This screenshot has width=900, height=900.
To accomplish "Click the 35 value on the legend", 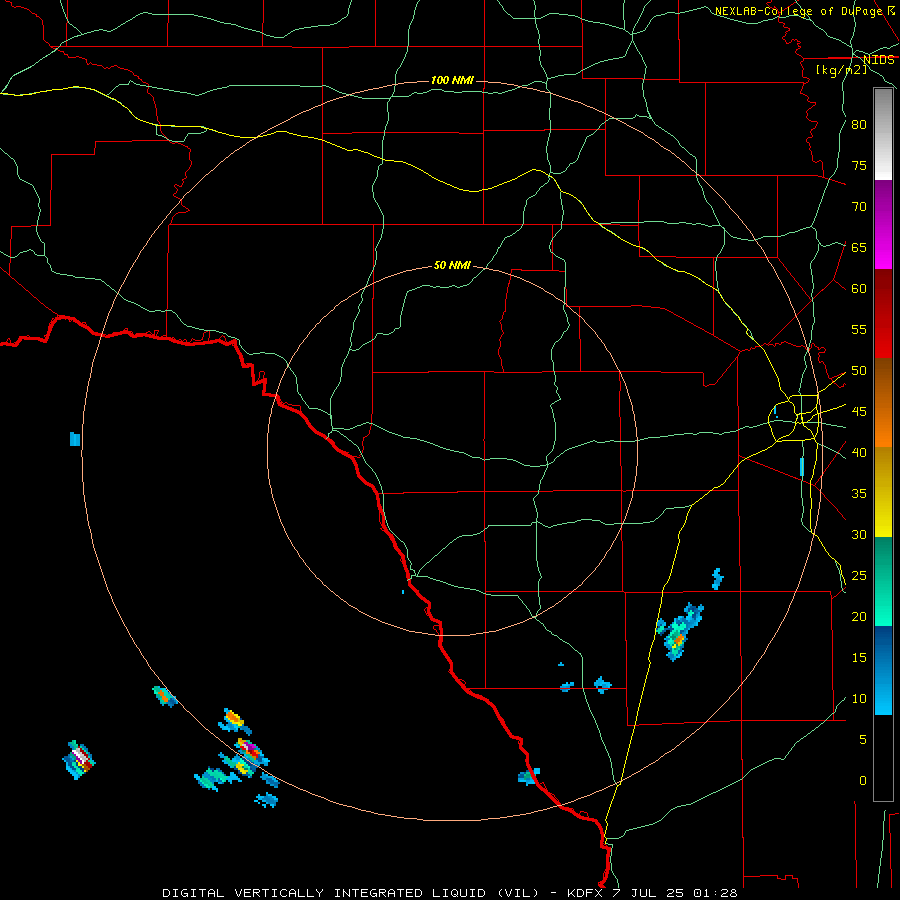I will tap(859, 494).
